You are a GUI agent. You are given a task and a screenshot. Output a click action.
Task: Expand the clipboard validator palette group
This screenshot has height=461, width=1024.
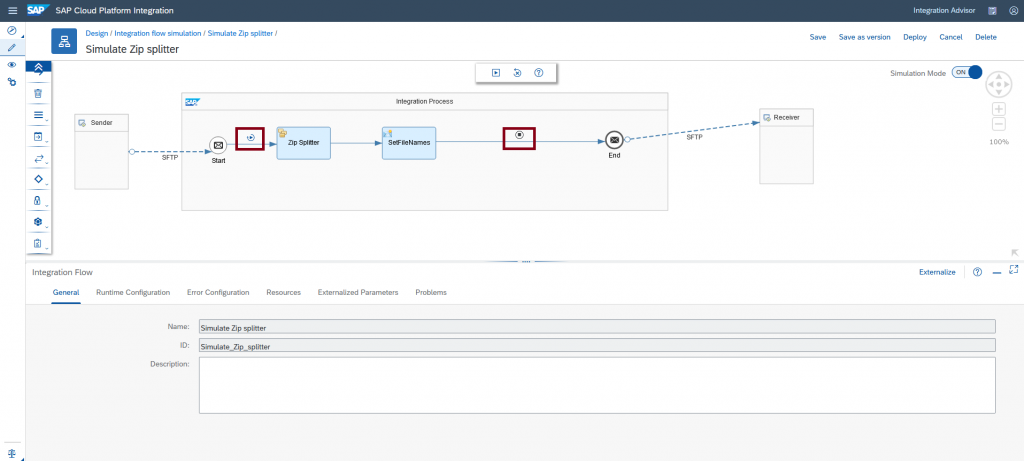[38, 244]
